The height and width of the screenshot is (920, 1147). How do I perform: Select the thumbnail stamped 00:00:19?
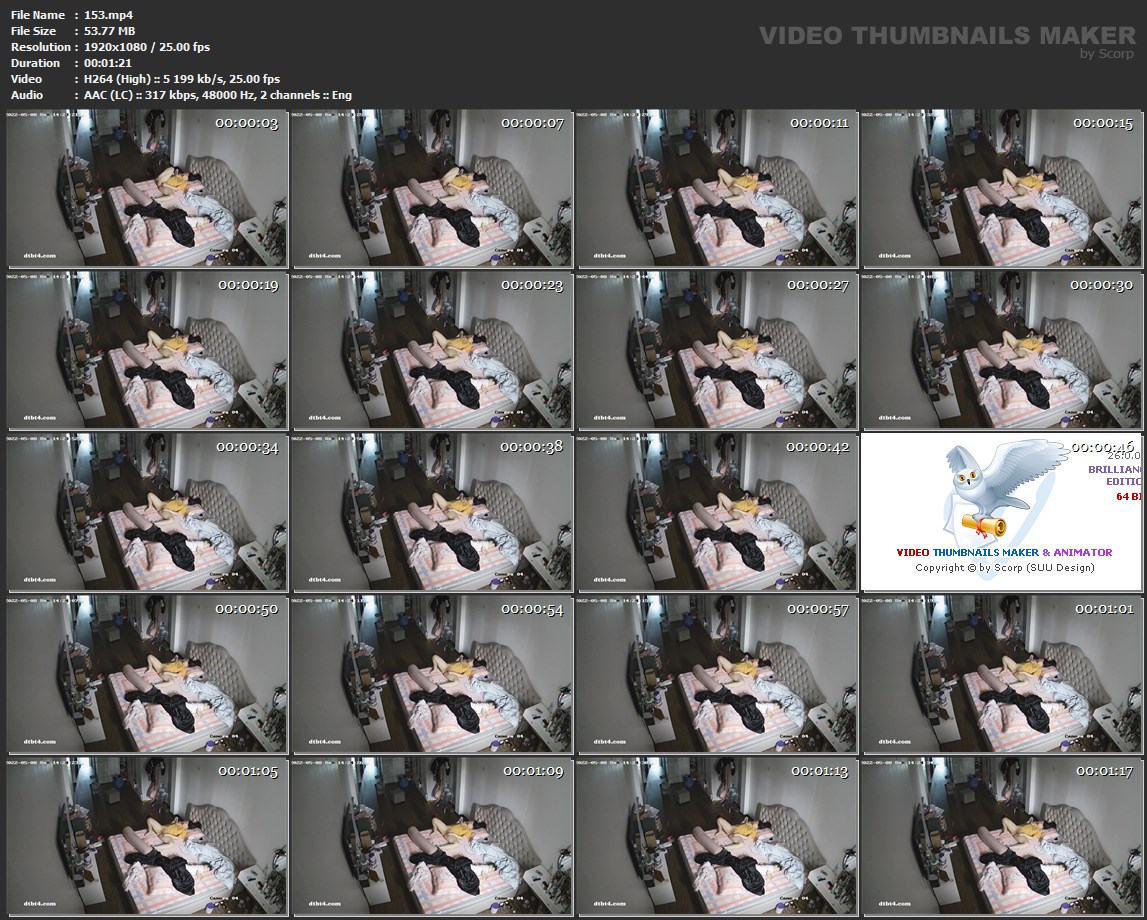coord(148,351)
